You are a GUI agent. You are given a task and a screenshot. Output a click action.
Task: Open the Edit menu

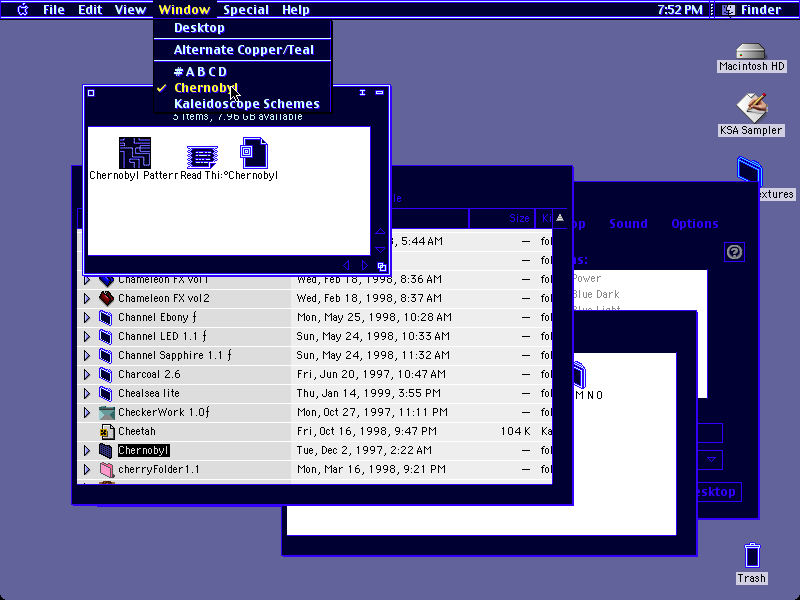[90, 10]
